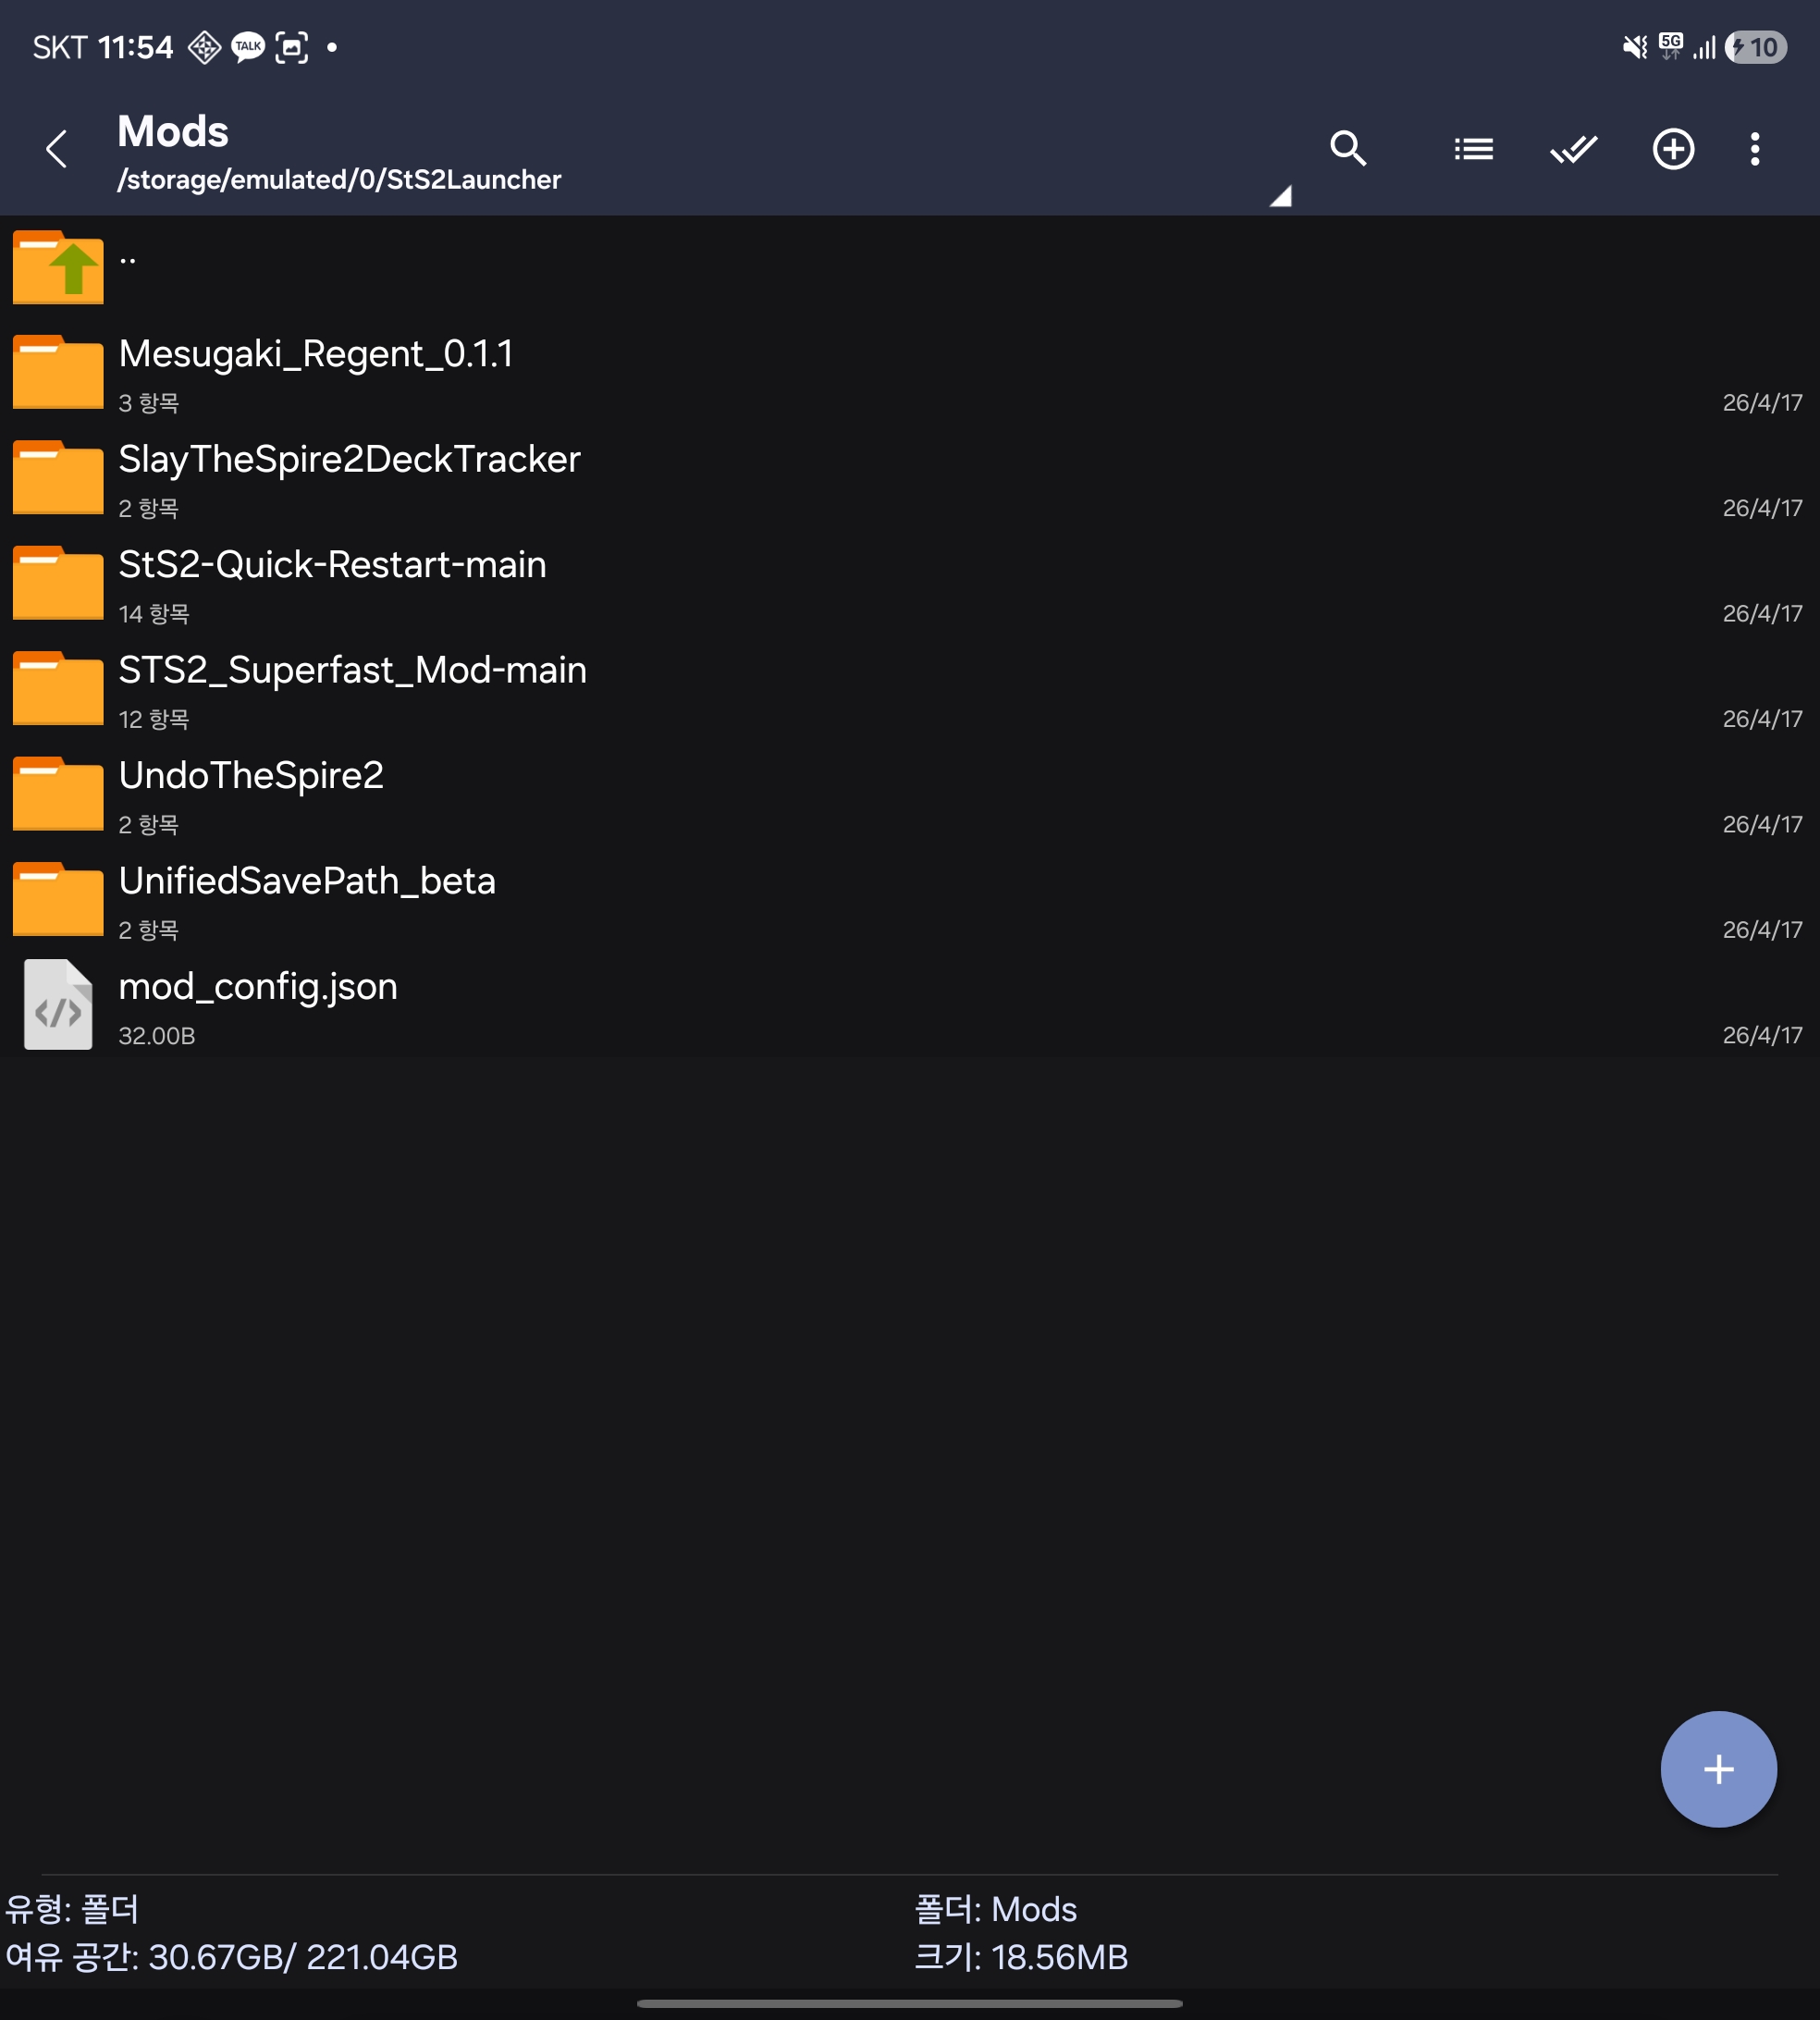Open Mesugaki_Regent_0.1.1 folder icon
The width and height of the screenshot is (1820, 2020).
click(58, 372)
